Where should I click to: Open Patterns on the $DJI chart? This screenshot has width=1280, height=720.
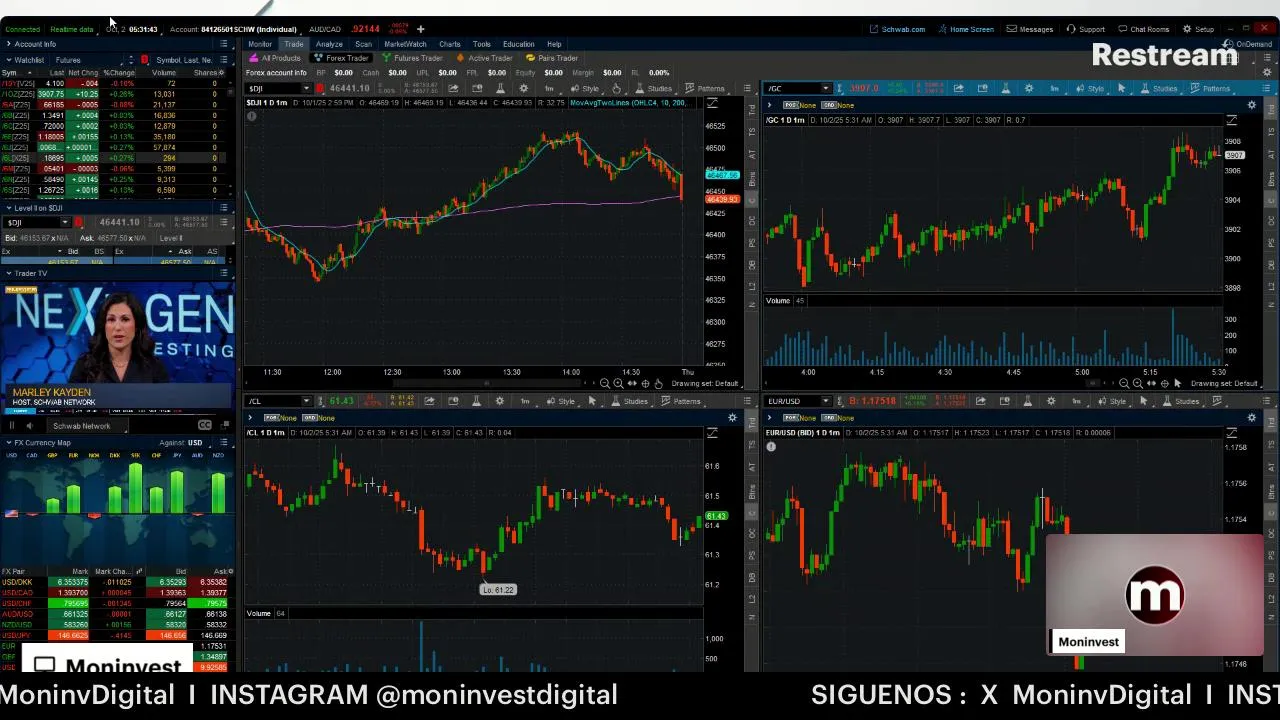tap(705, 88)
